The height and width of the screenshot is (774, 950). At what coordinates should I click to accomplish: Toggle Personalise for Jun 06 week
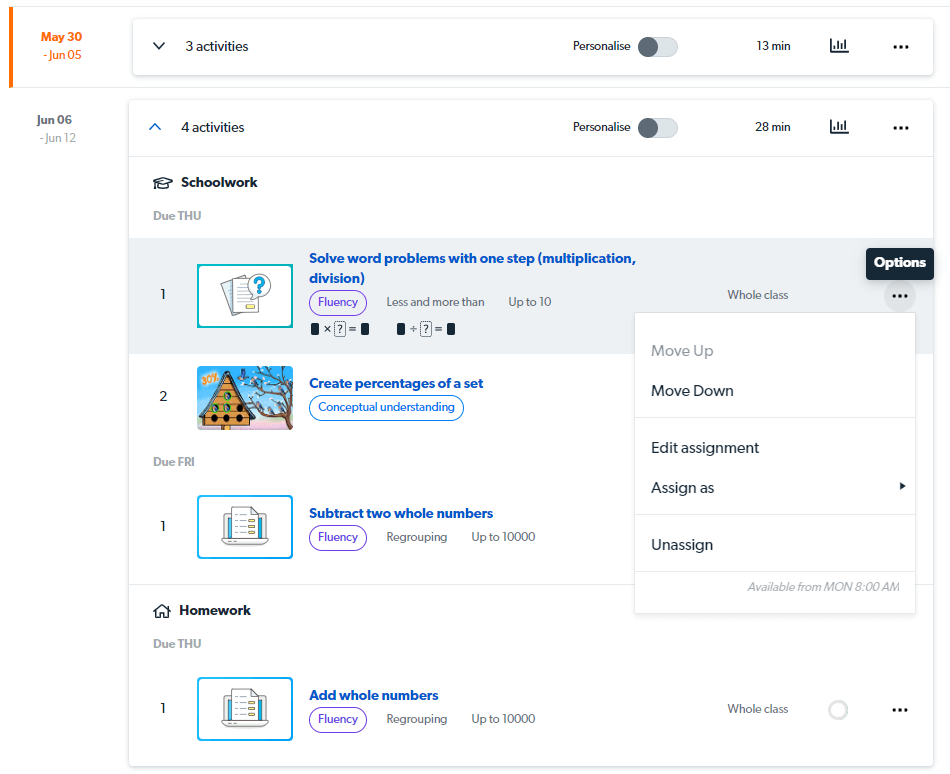tap(658, 127)
